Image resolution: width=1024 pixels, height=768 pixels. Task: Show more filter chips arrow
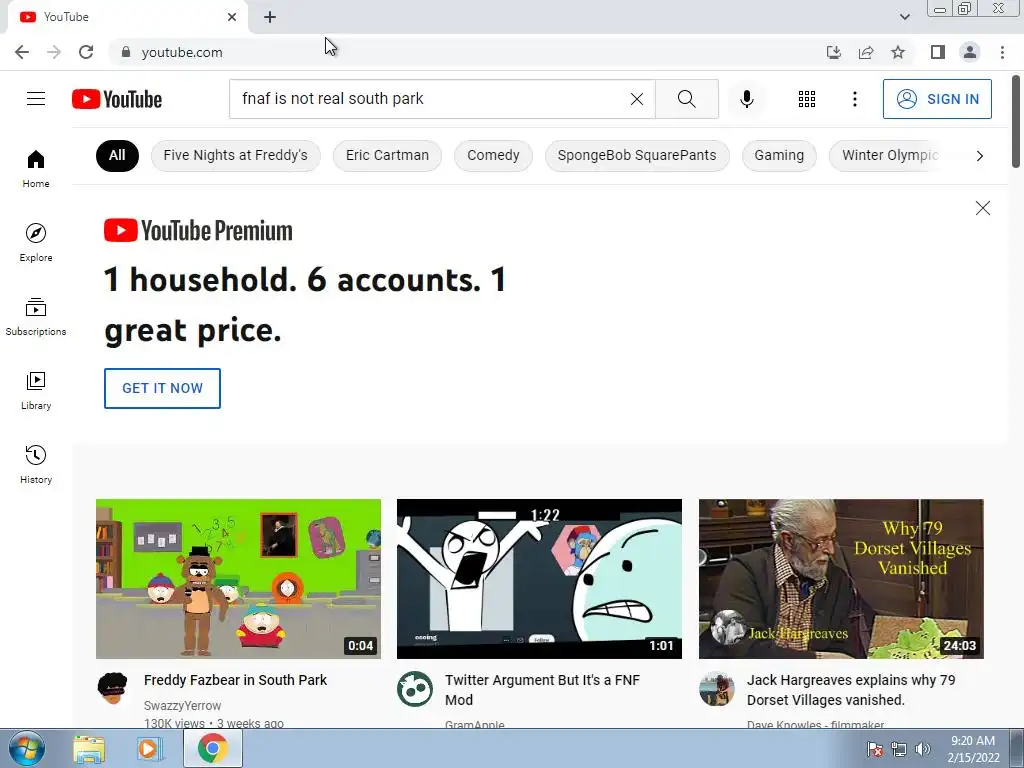[980, 155]
